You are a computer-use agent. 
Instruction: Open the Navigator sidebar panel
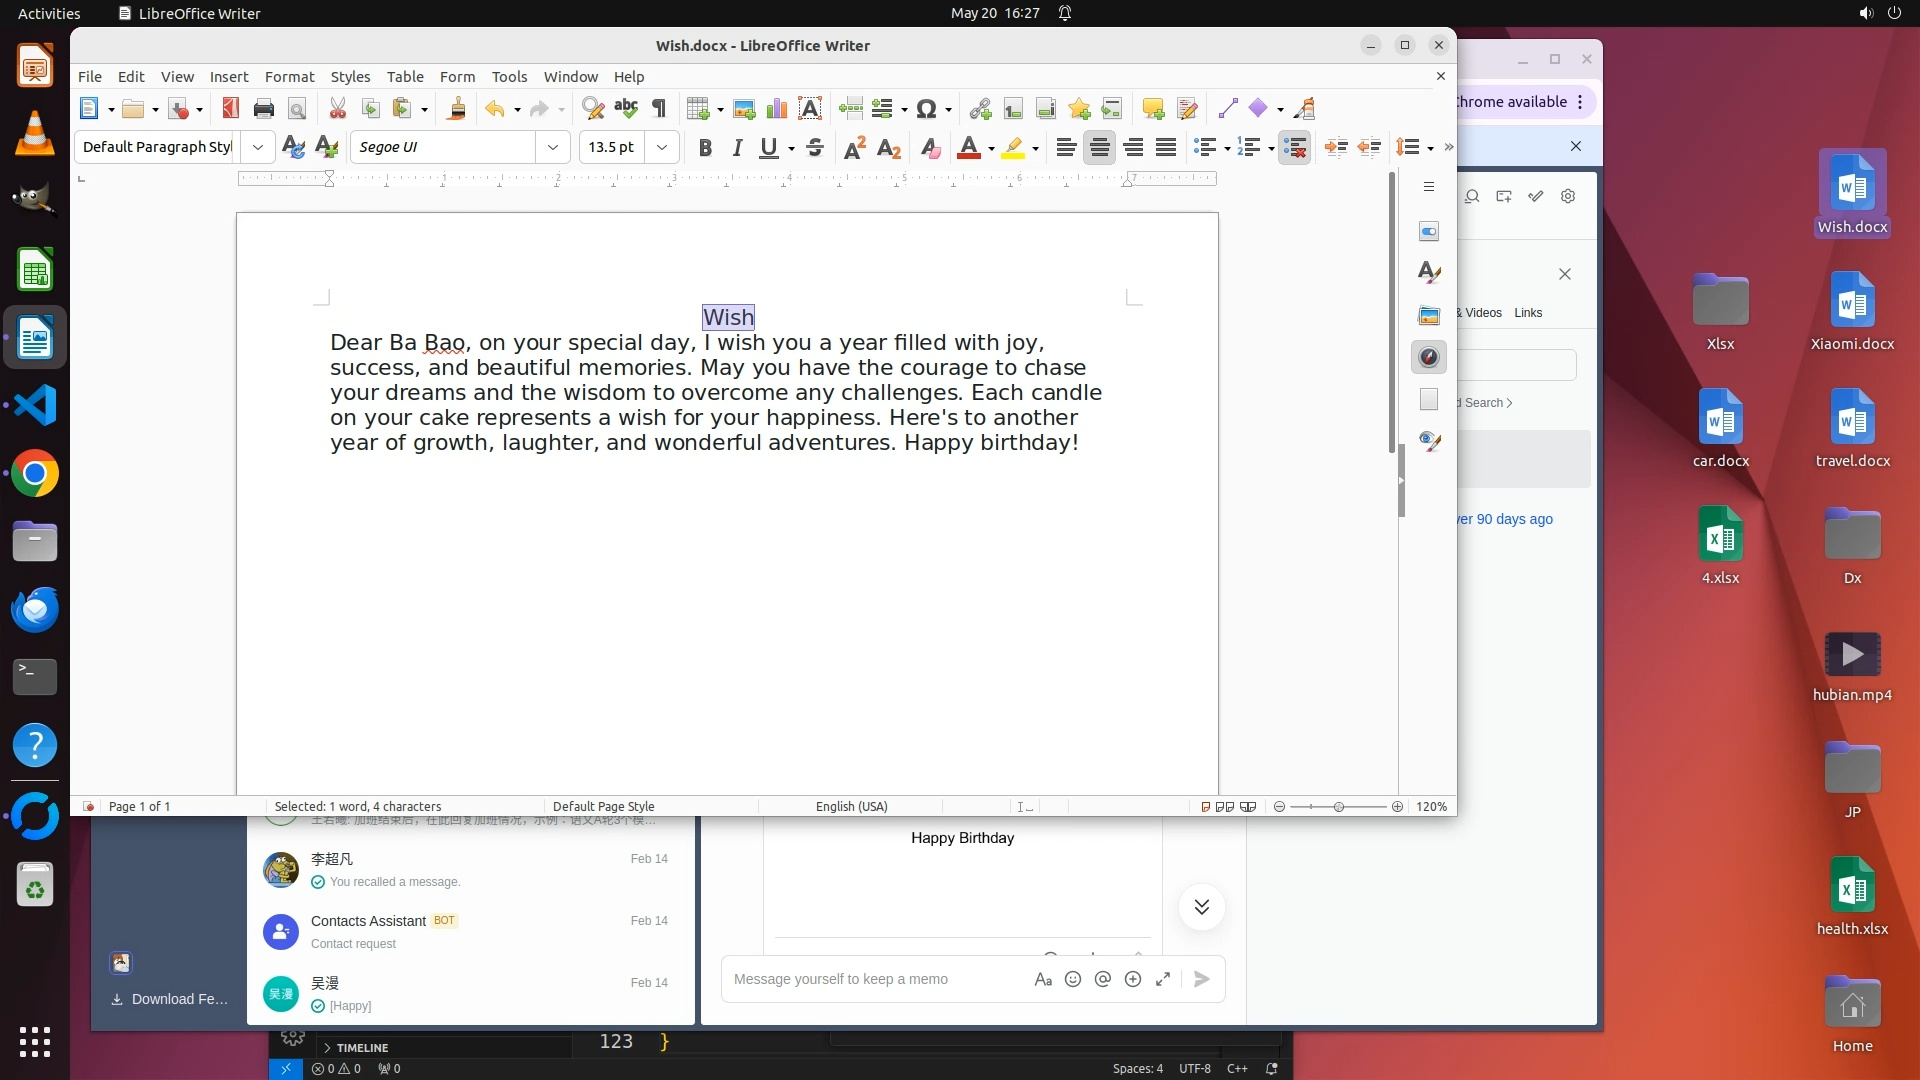click(1429, 357)
